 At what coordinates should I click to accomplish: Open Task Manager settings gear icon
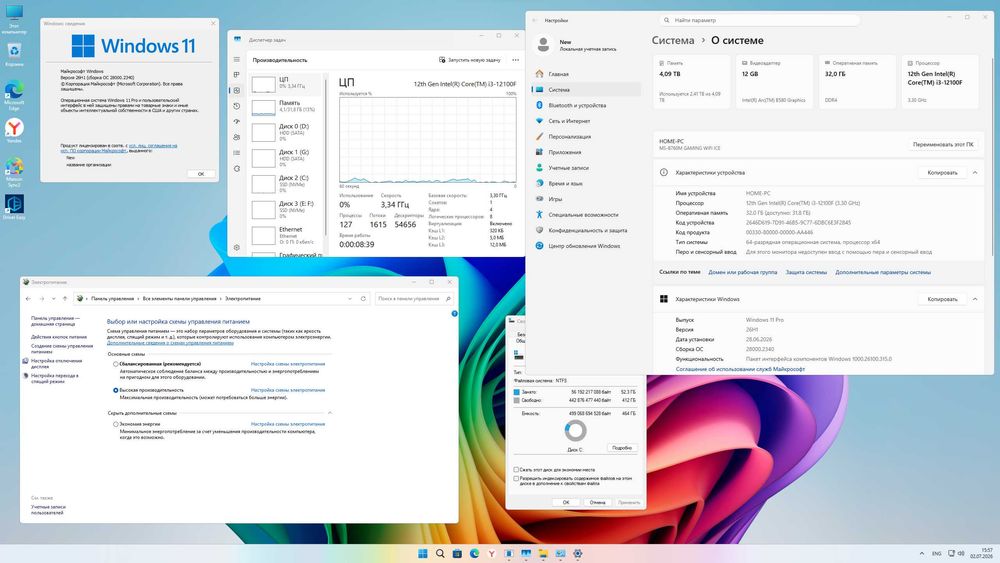coord(237,247)
